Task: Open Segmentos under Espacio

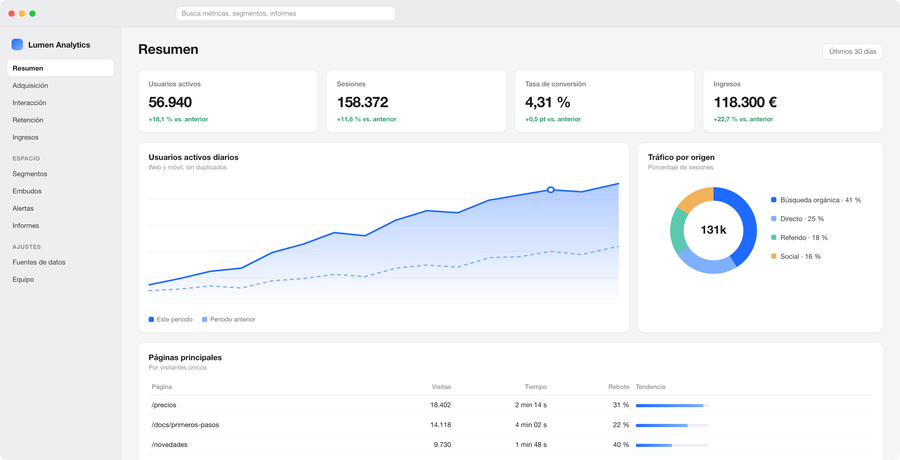Action: point(60,173)
